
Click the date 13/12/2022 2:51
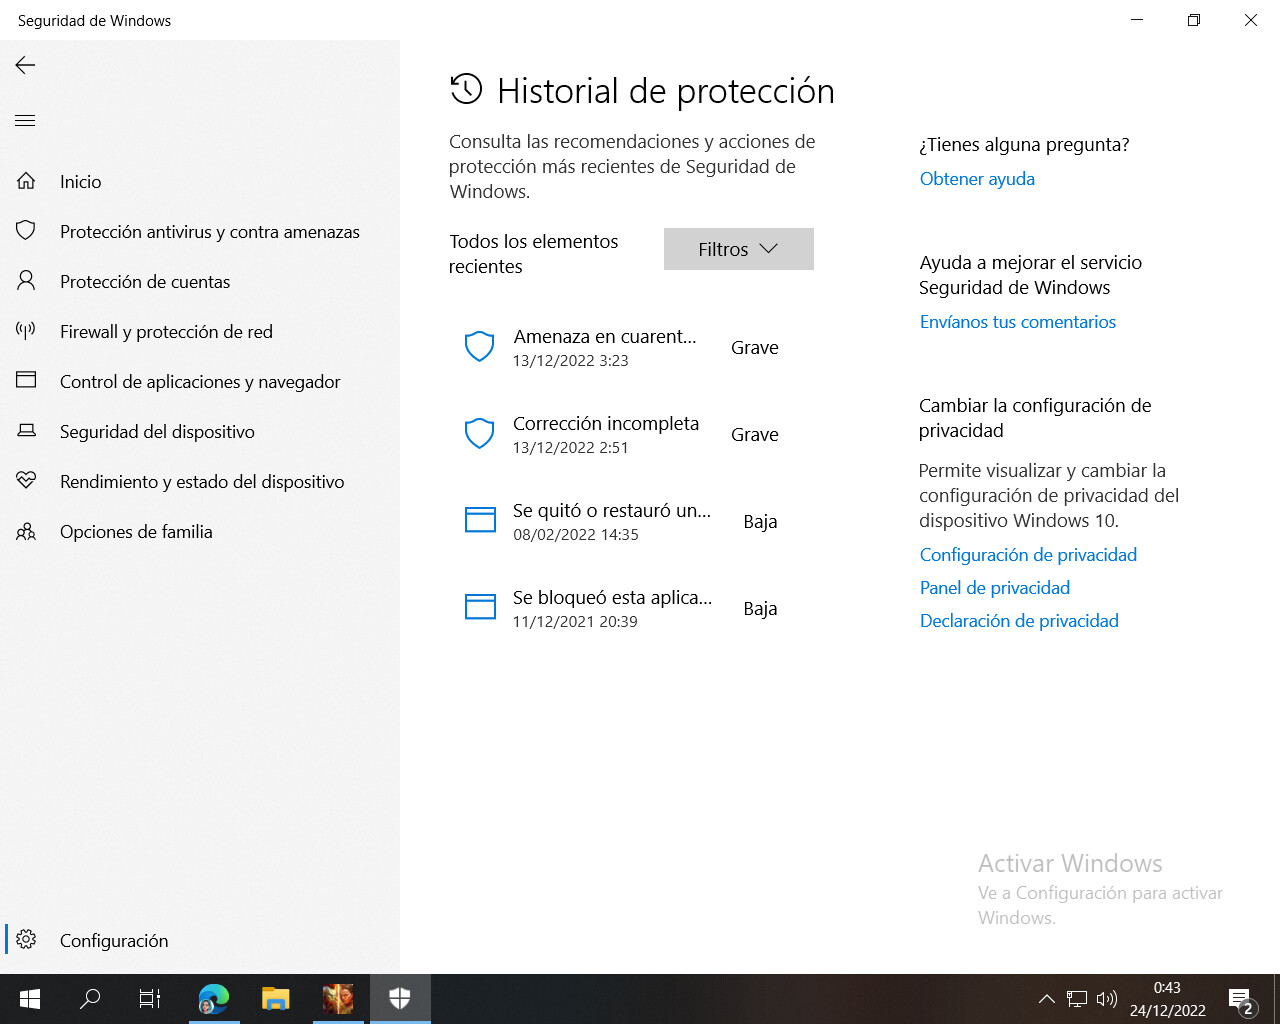pos(571,448)
